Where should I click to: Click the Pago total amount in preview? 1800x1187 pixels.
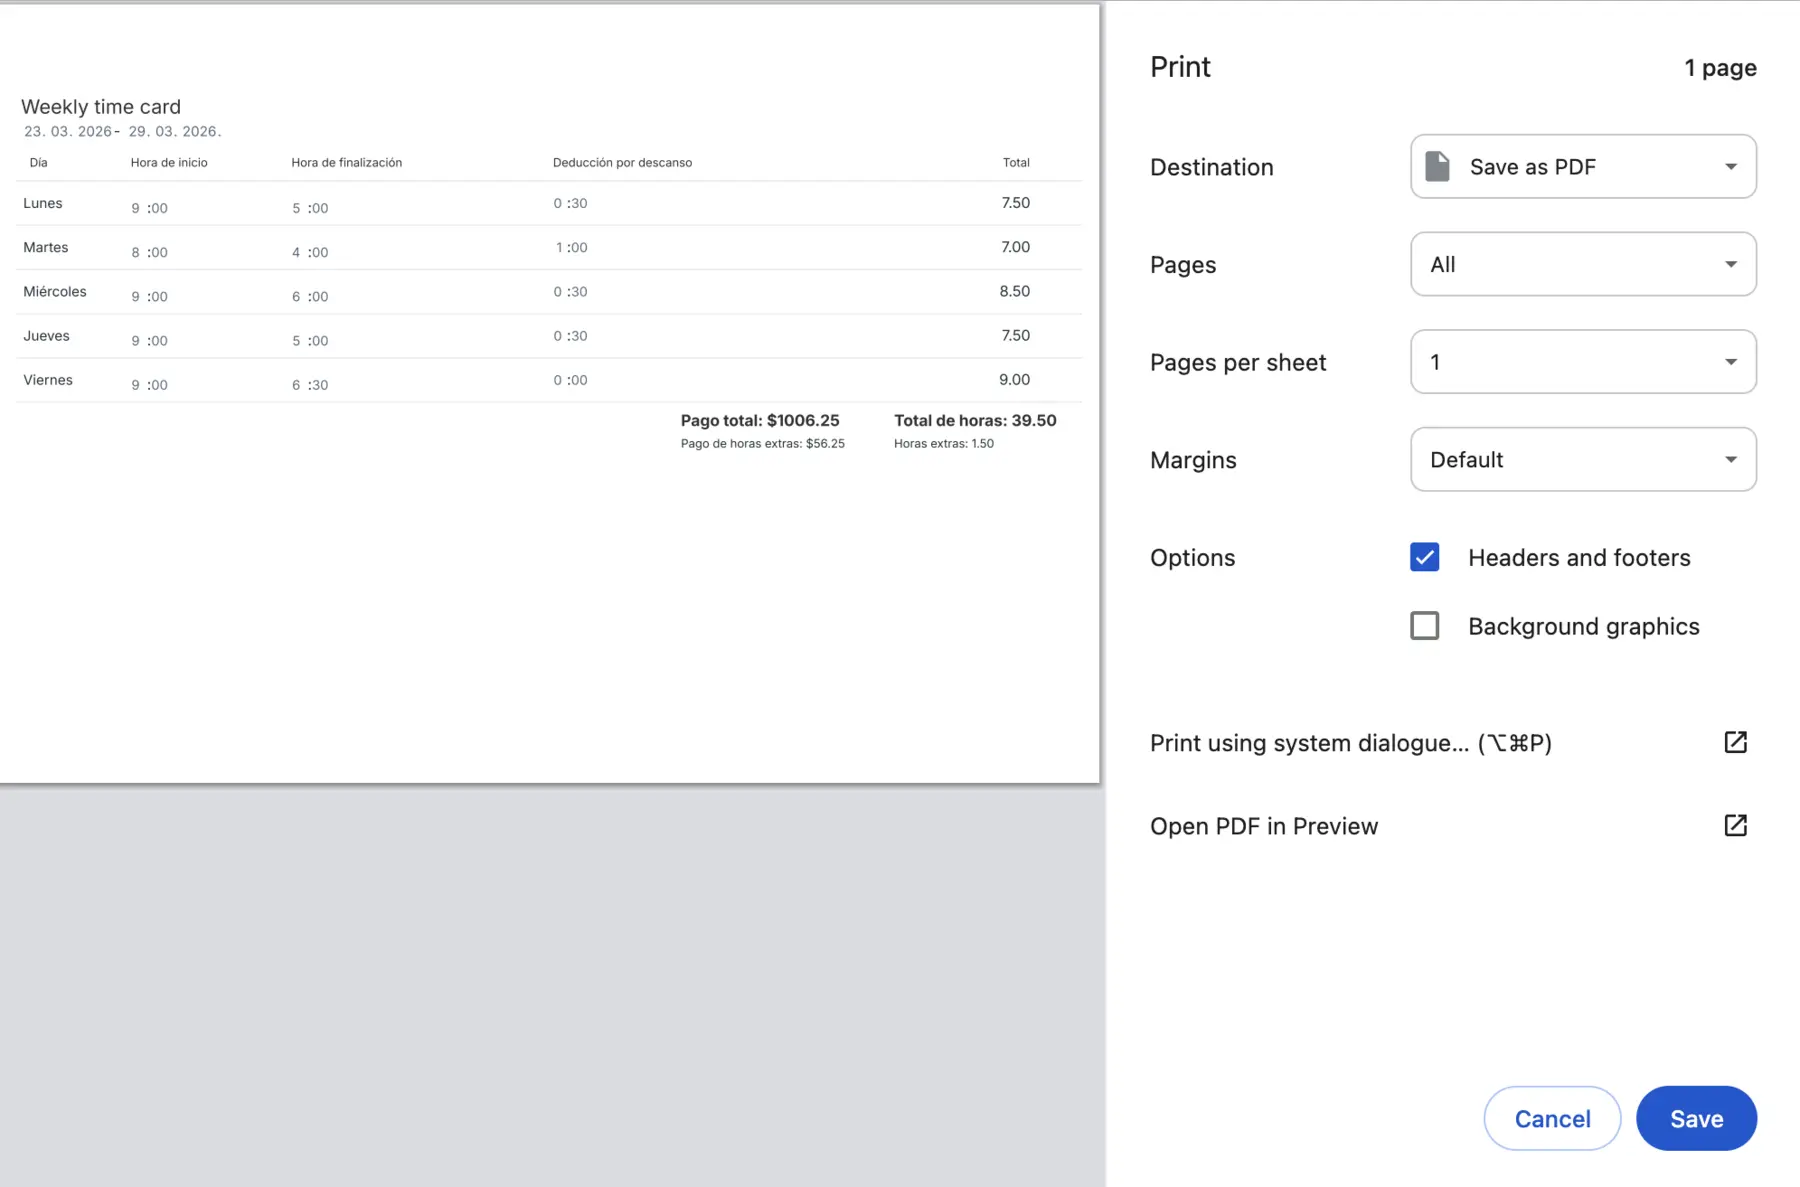[x=760, y=420]
